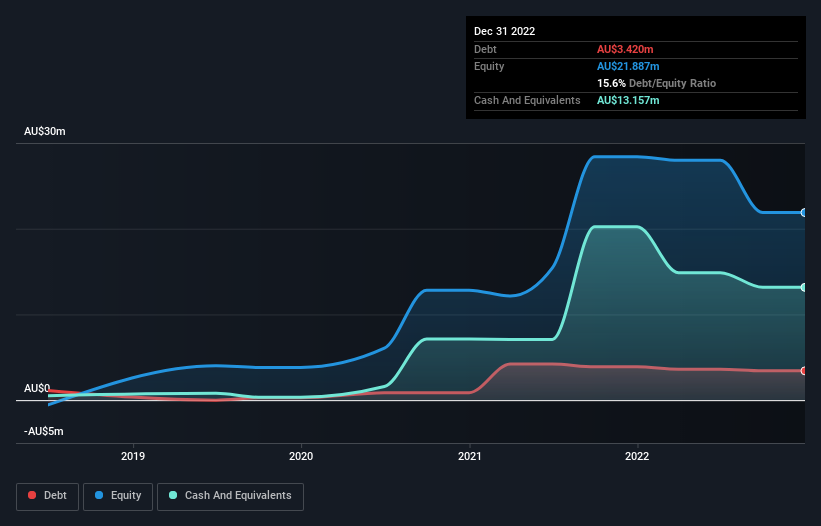Click the 2021 axis label
The image size is (821, 526).
pyautogui.click(x=470, y=456)
